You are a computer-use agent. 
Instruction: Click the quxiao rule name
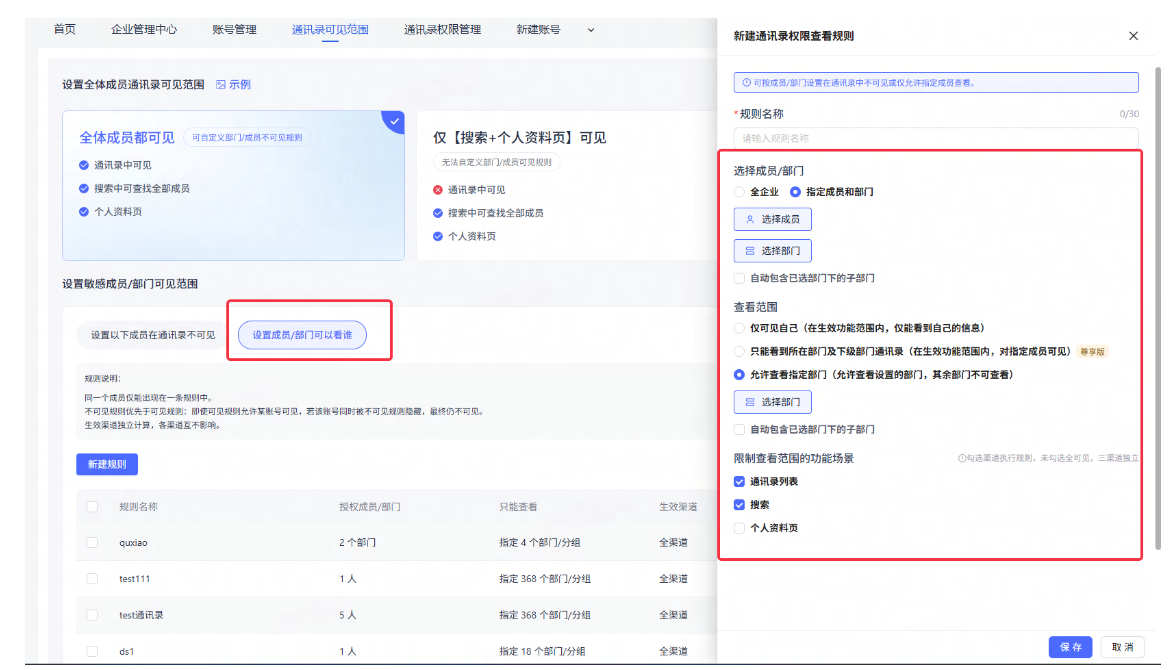click(133, 543)
